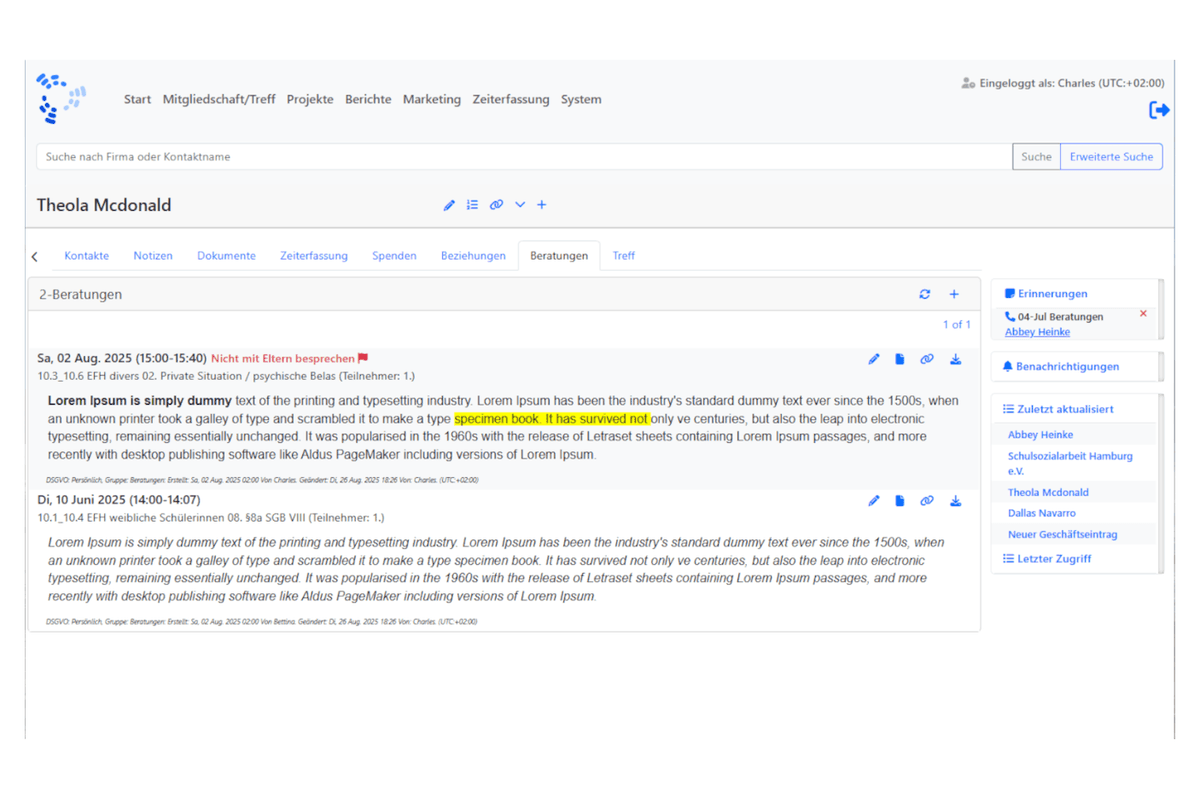Open Schulsozialarbeit Hamburg e.V. from recent list
Viewport: 1200px width, 799px height.
[1069, 463]
